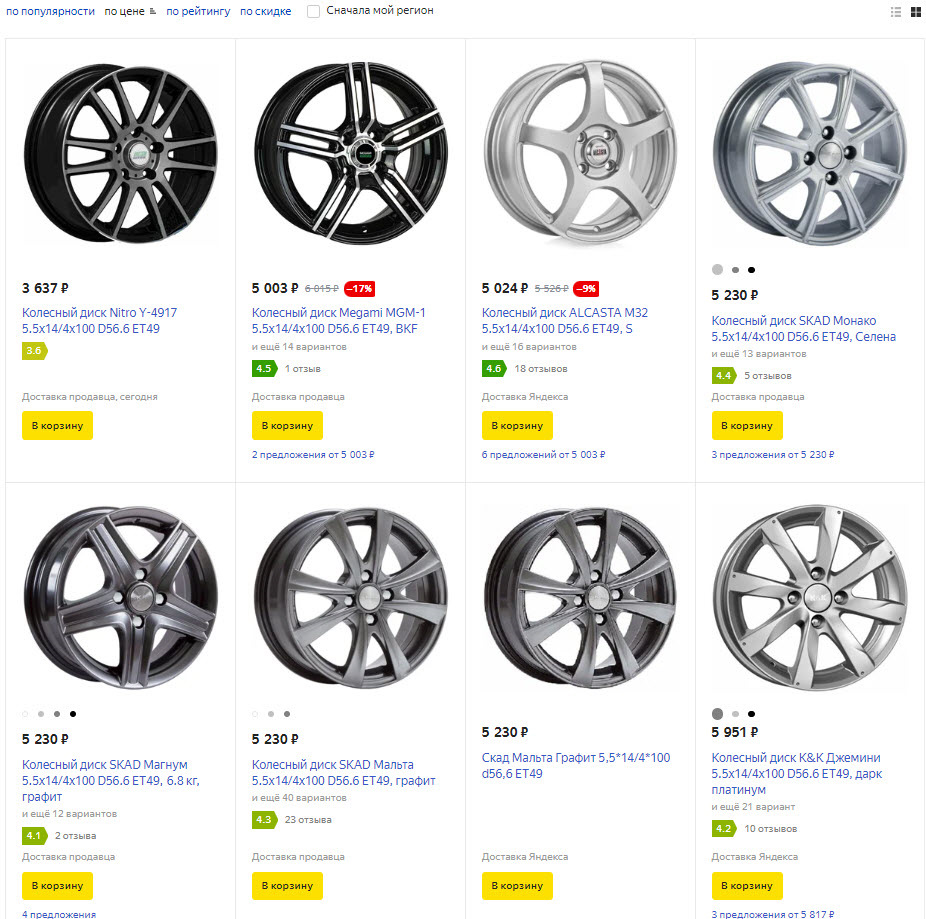This screenshot has width=926, height=919.
Task: Click the 3.6 rating badge on Nitro Y-4917
Action: tap(34, 351)
